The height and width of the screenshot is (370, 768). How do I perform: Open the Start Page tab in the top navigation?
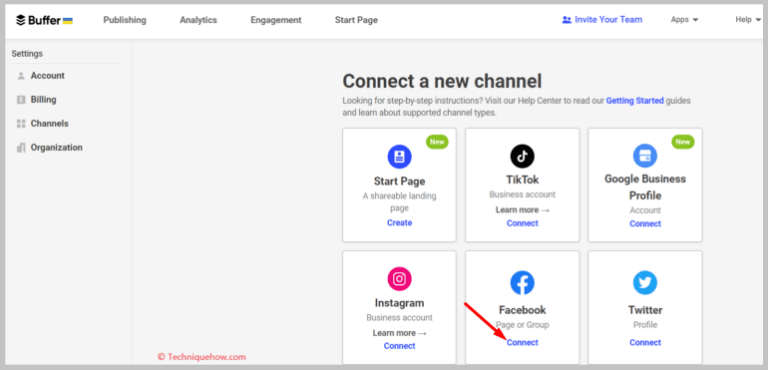point(357,20)
